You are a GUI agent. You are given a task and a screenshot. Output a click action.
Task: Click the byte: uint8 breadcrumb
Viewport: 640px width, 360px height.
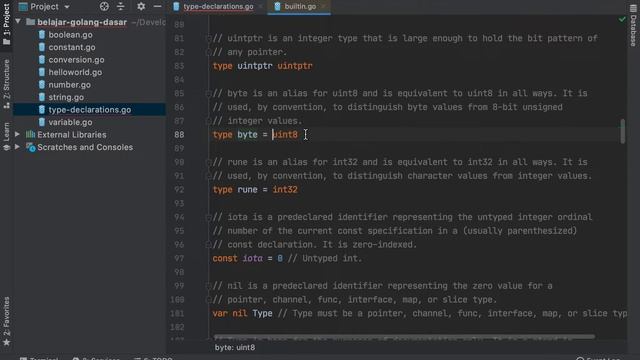click(235, 347)
